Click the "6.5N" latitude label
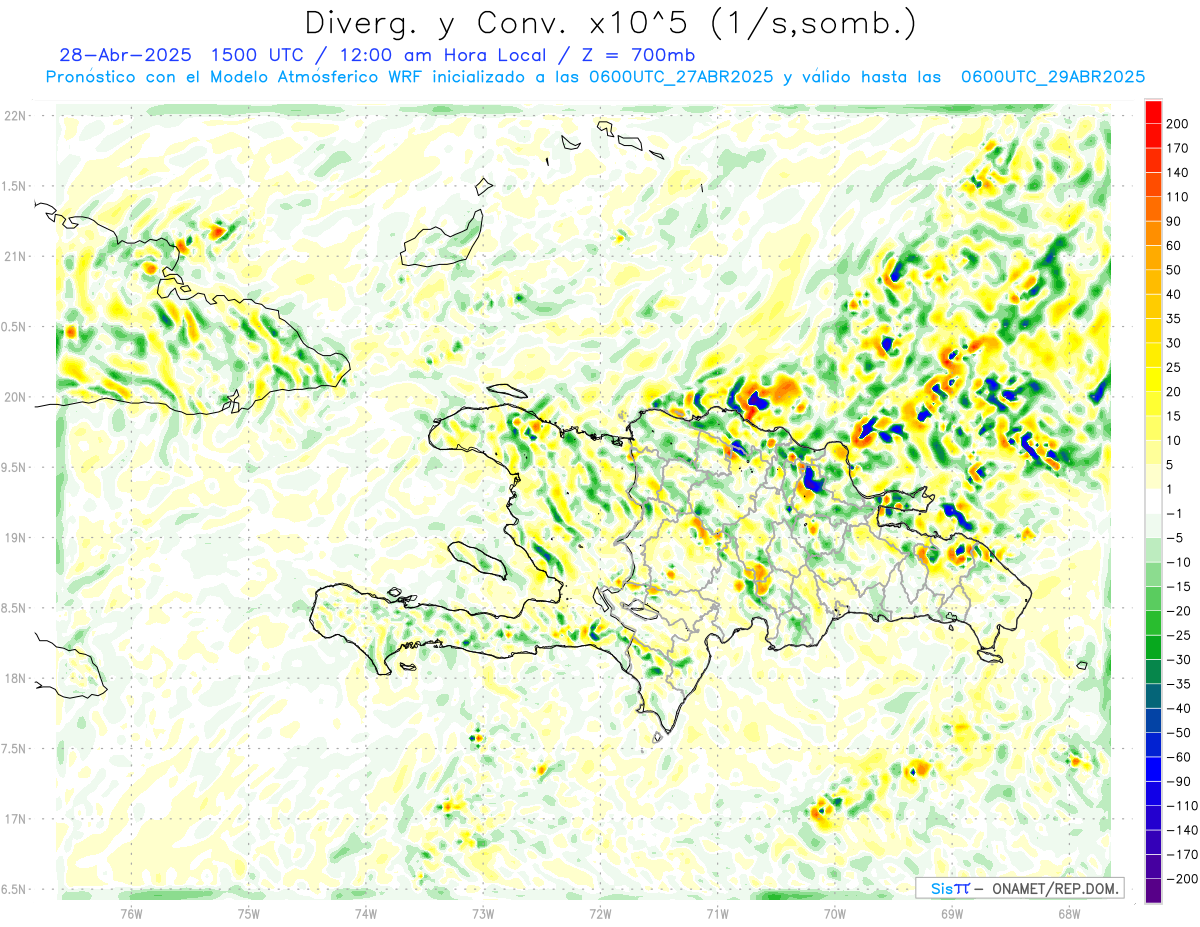1200x927 pixels. [x=15, y=889]
